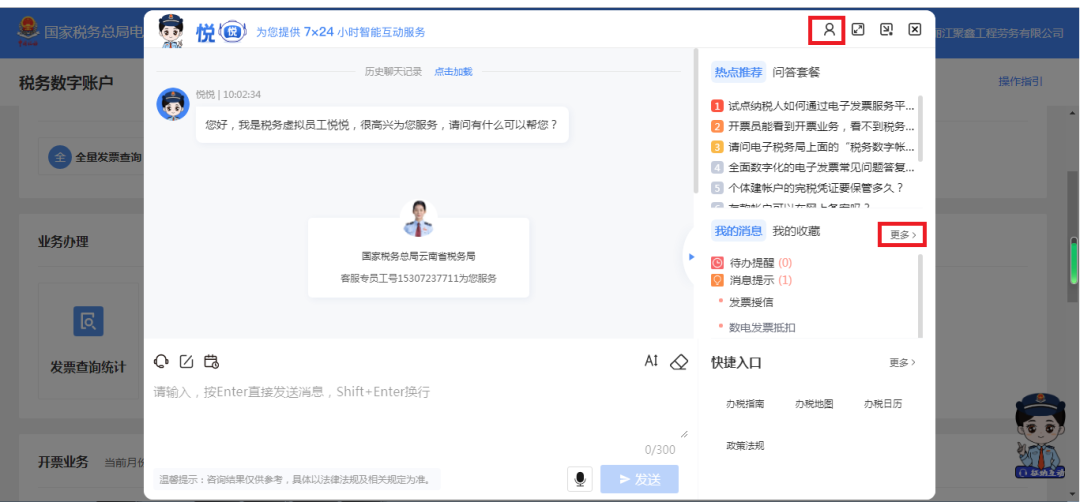
Task: Click the floating mascot assistant at bottom right
Action: 1041,437
